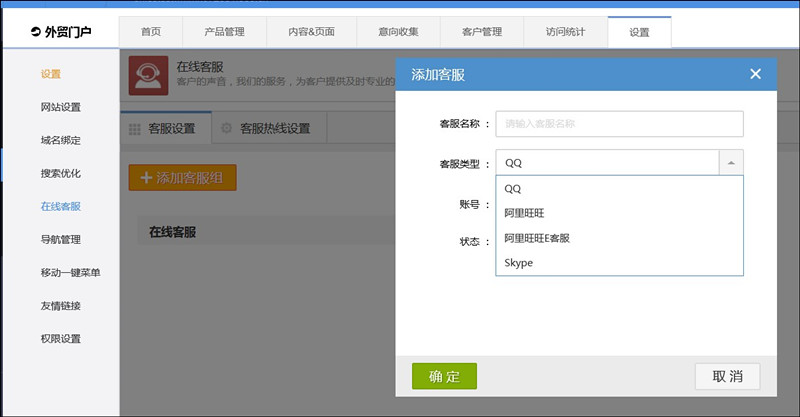Open 导航管理 in left menu
Image resolution: width=800 pixels, height=417 pixels.
(60, 239)
